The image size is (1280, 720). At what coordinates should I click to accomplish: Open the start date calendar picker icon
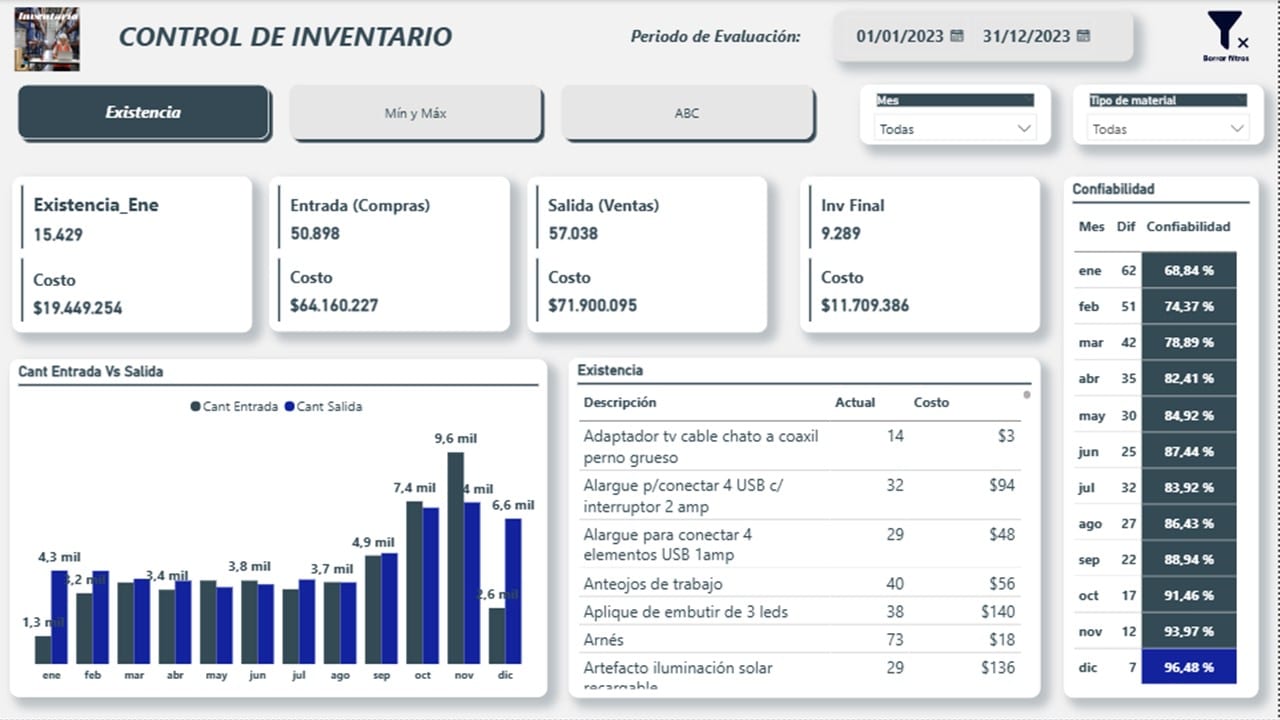click(x=957, y=36)
